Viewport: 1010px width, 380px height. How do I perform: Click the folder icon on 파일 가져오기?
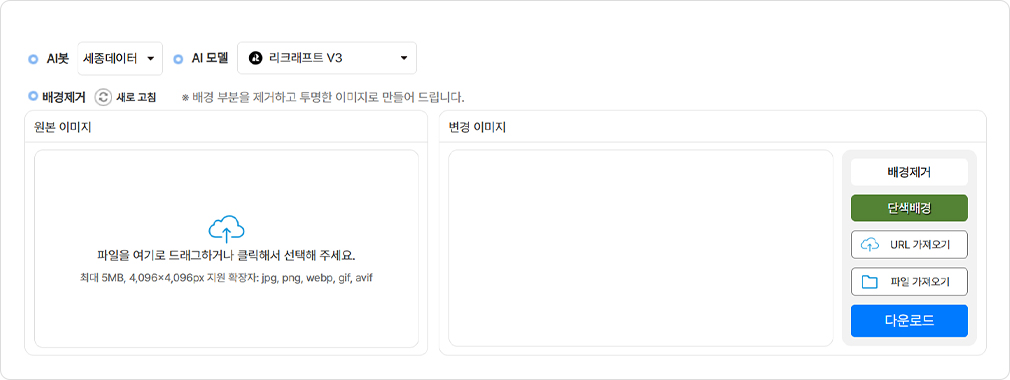tap(870, 281)
